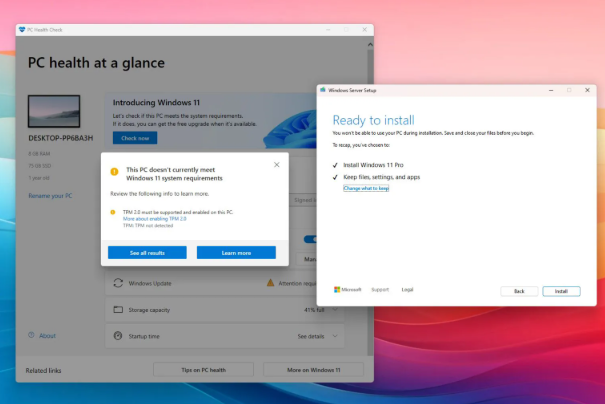Viewport: 605px width, 404px height.
Task: Close the PC Health Check window
Action: [x=365, y=30]
